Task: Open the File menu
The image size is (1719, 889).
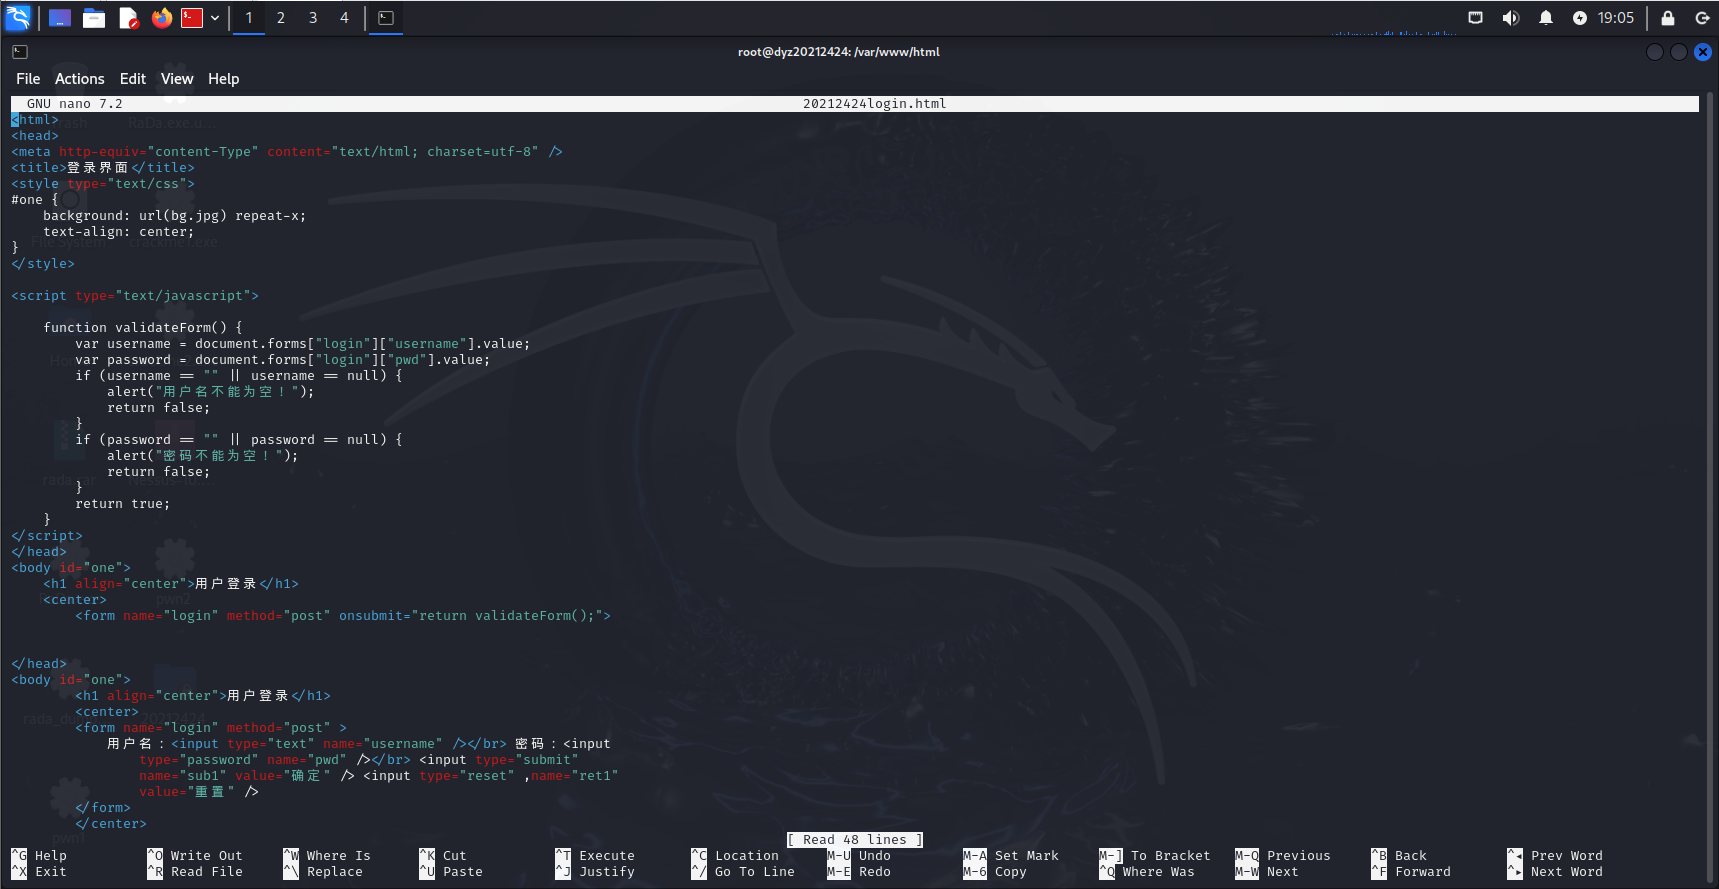Action: [28, 79]
